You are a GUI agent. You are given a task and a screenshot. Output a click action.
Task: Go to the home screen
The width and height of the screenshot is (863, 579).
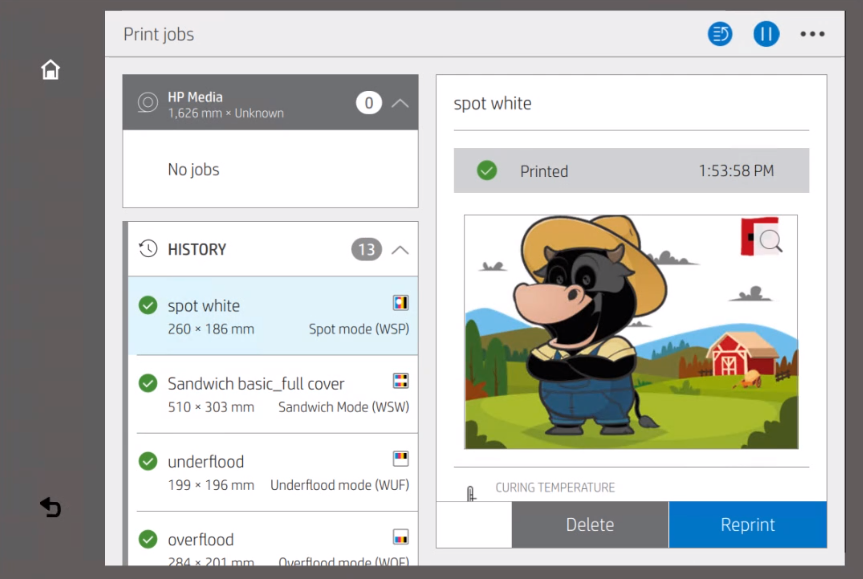point(50,70)
